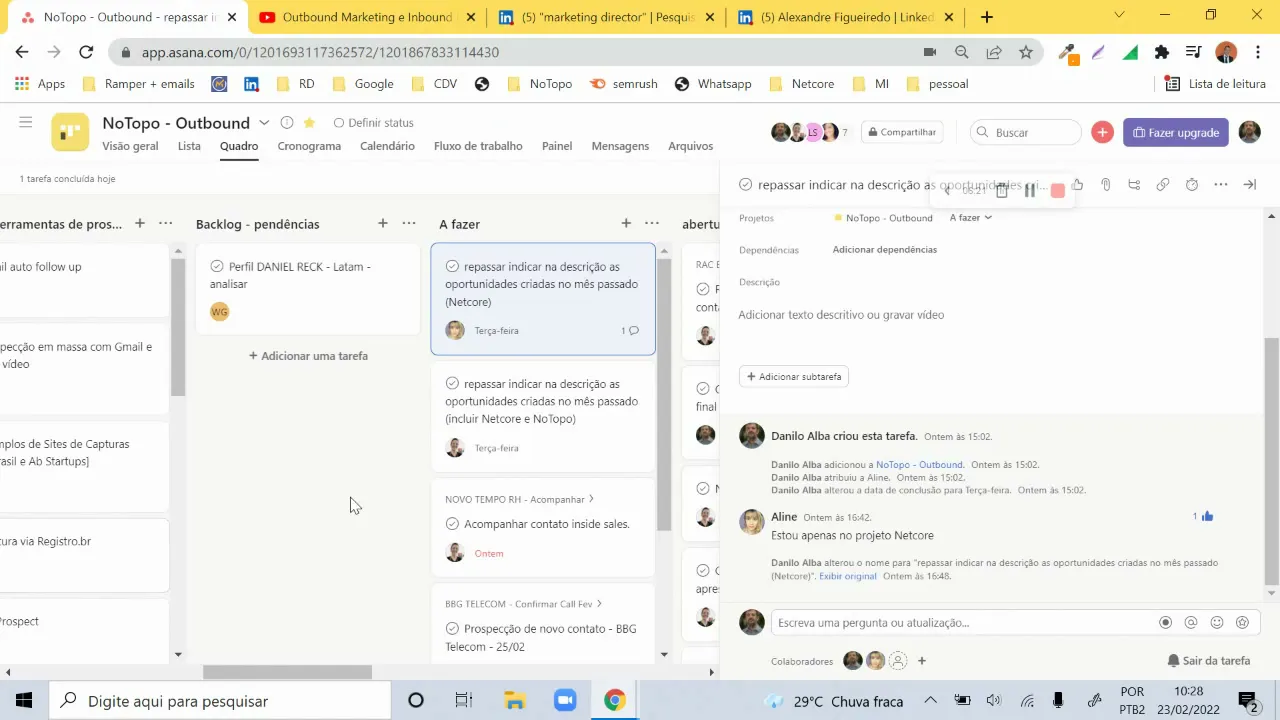The height and width of the screenshot is (720, 1280).
Task: Copy the task link with chain icon
Action: [1163, 185]
